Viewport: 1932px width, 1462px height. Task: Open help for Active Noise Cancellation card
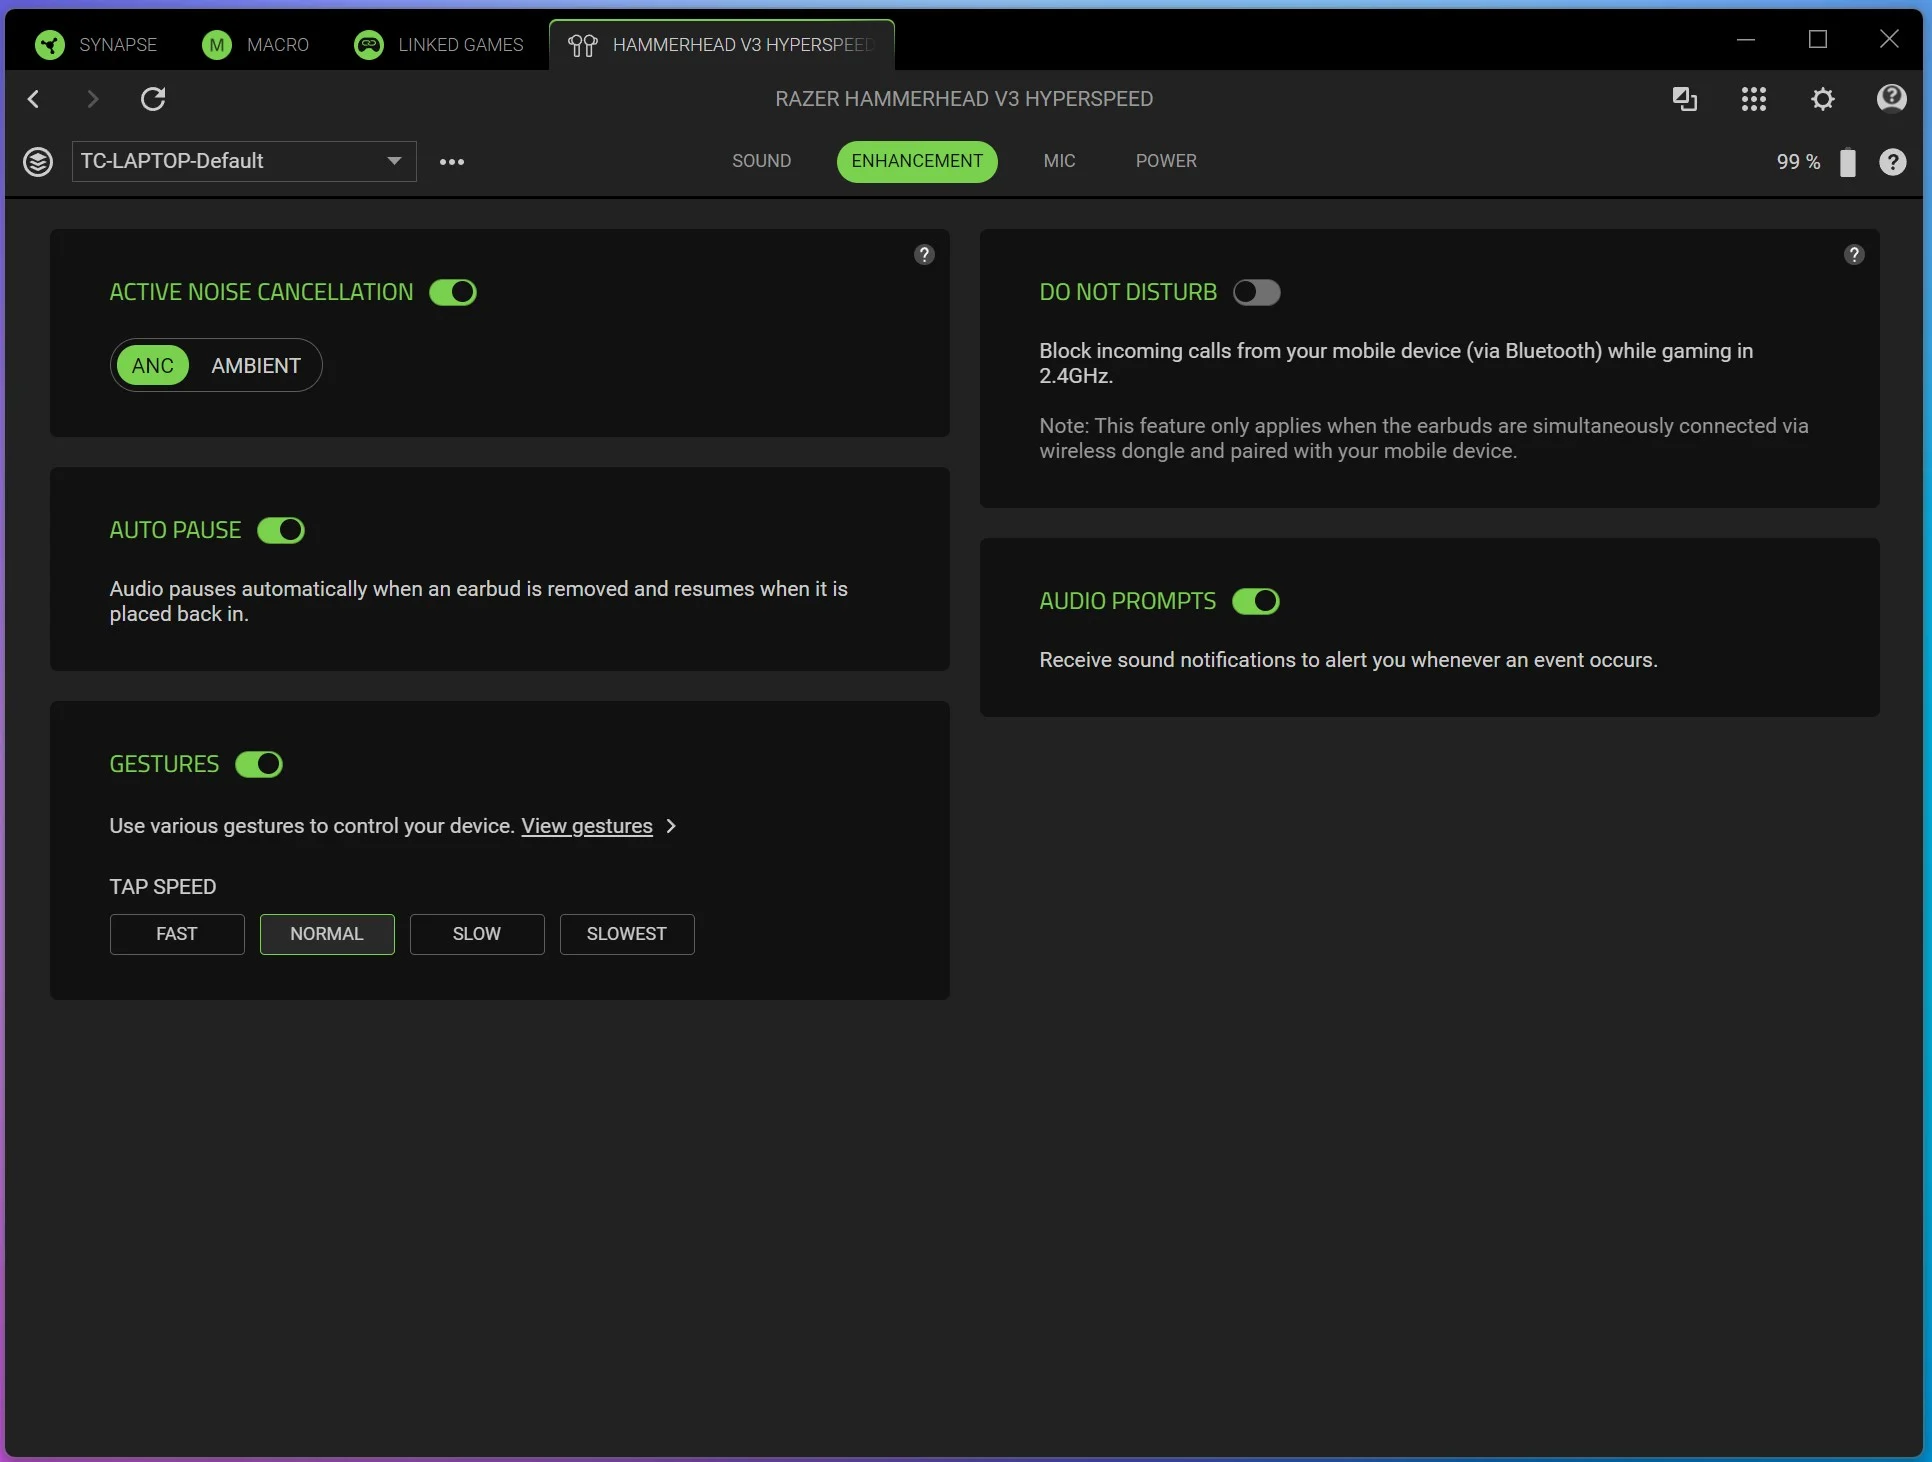click(x=924, y=255)
